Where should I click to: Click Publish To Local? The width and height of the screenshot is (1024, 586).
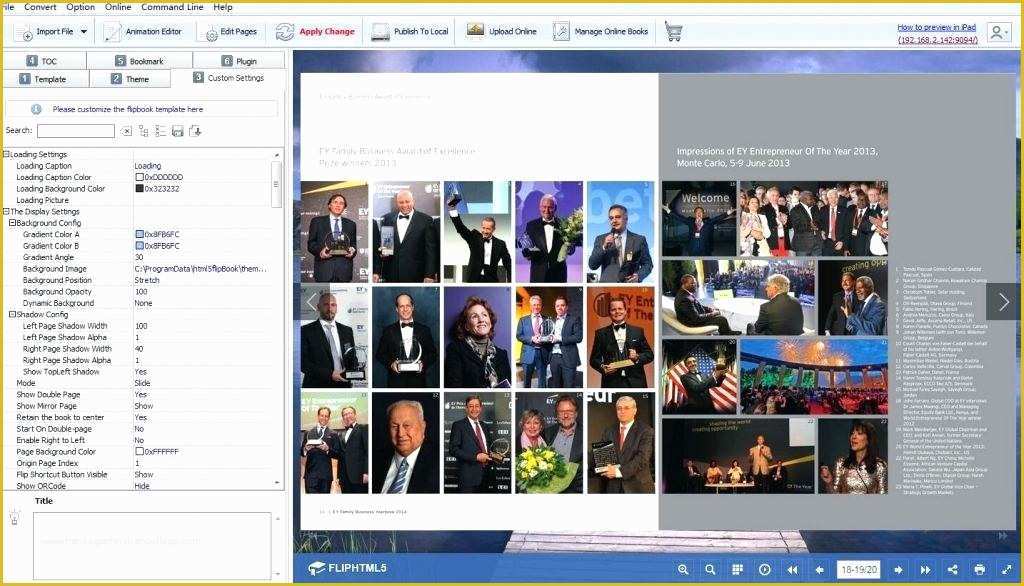pyautogui.click(x=409, y=31)
